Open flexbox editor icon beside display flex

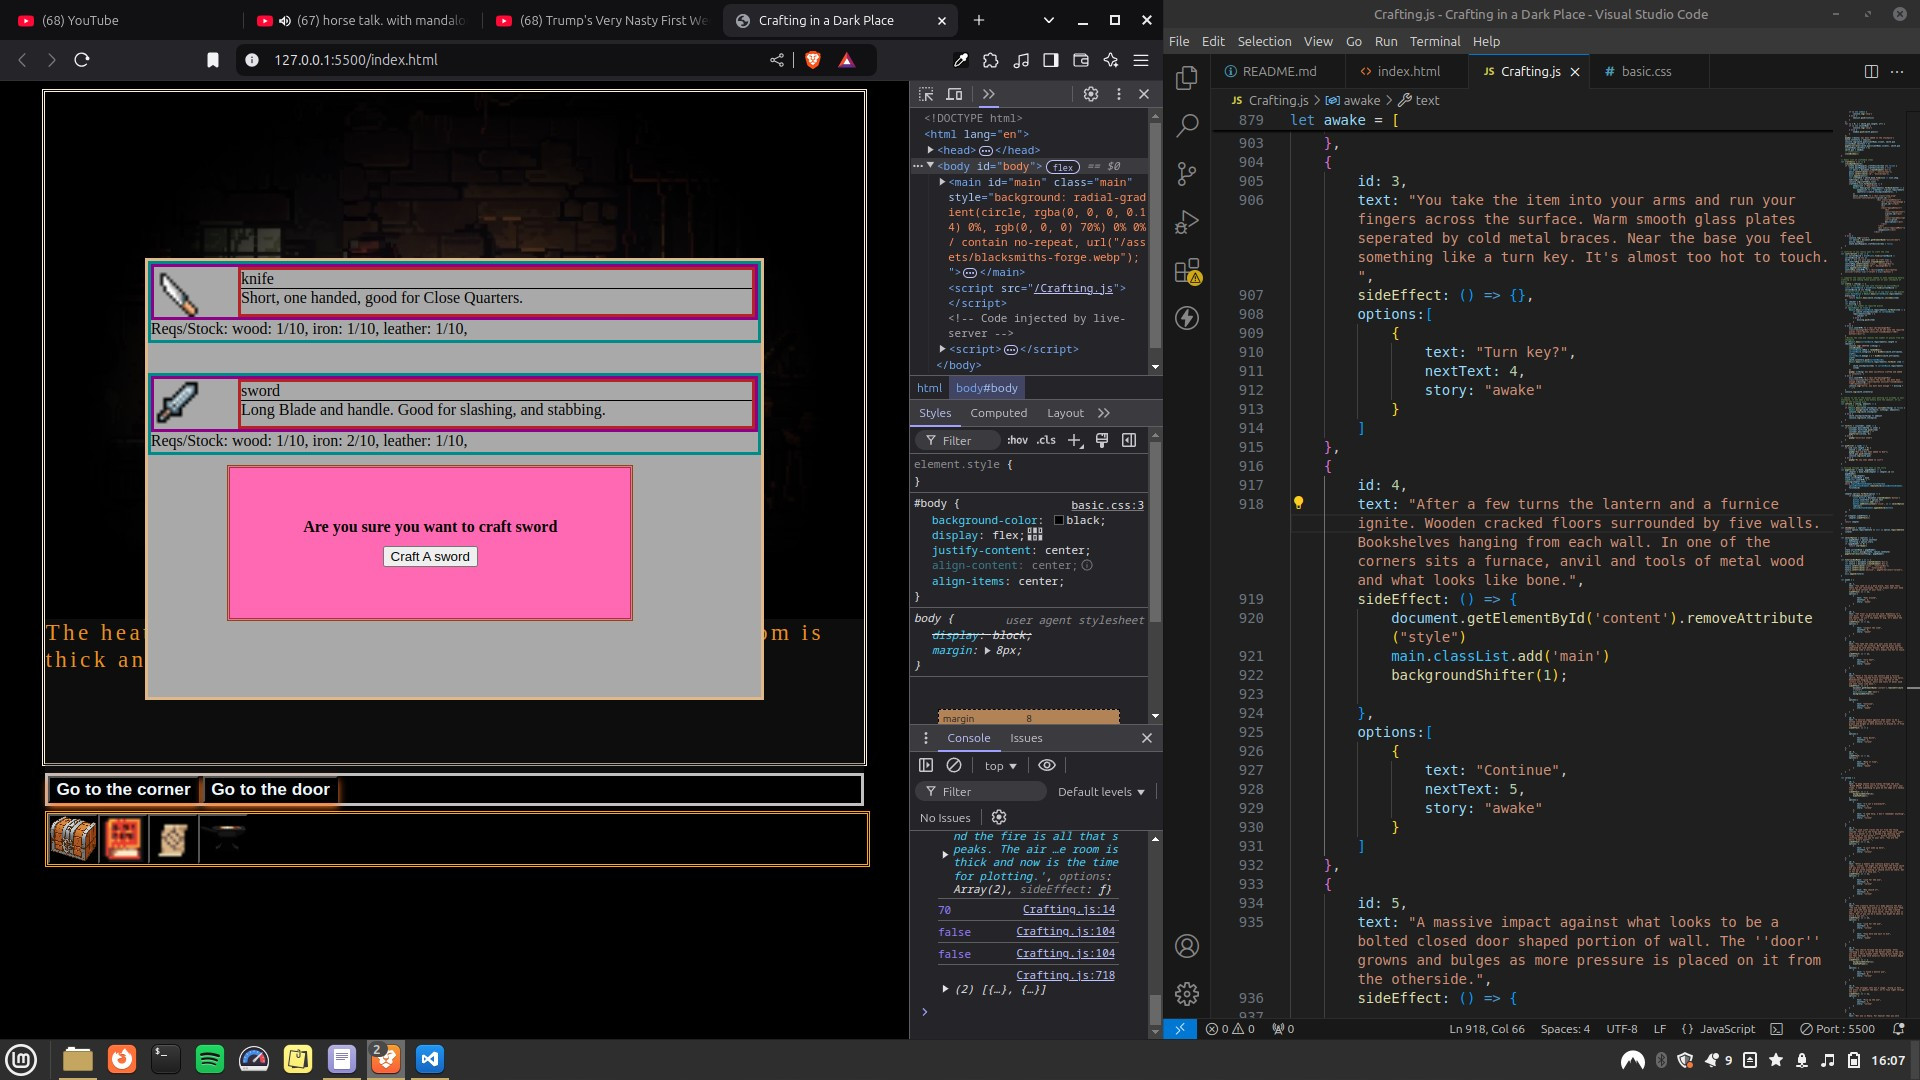pos(1035,535)
